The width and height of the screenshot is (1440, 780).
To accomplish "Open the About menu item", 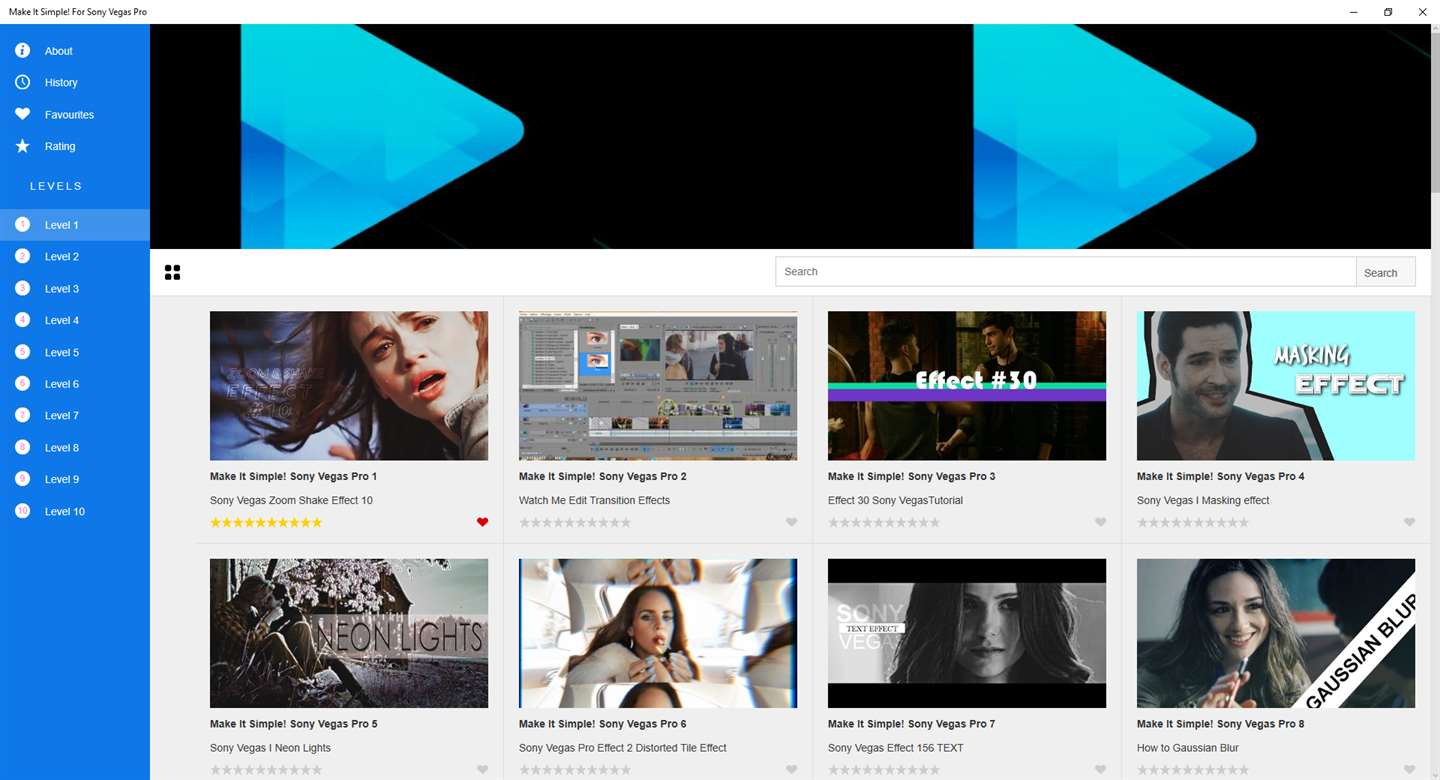I will tap(75, 50).
